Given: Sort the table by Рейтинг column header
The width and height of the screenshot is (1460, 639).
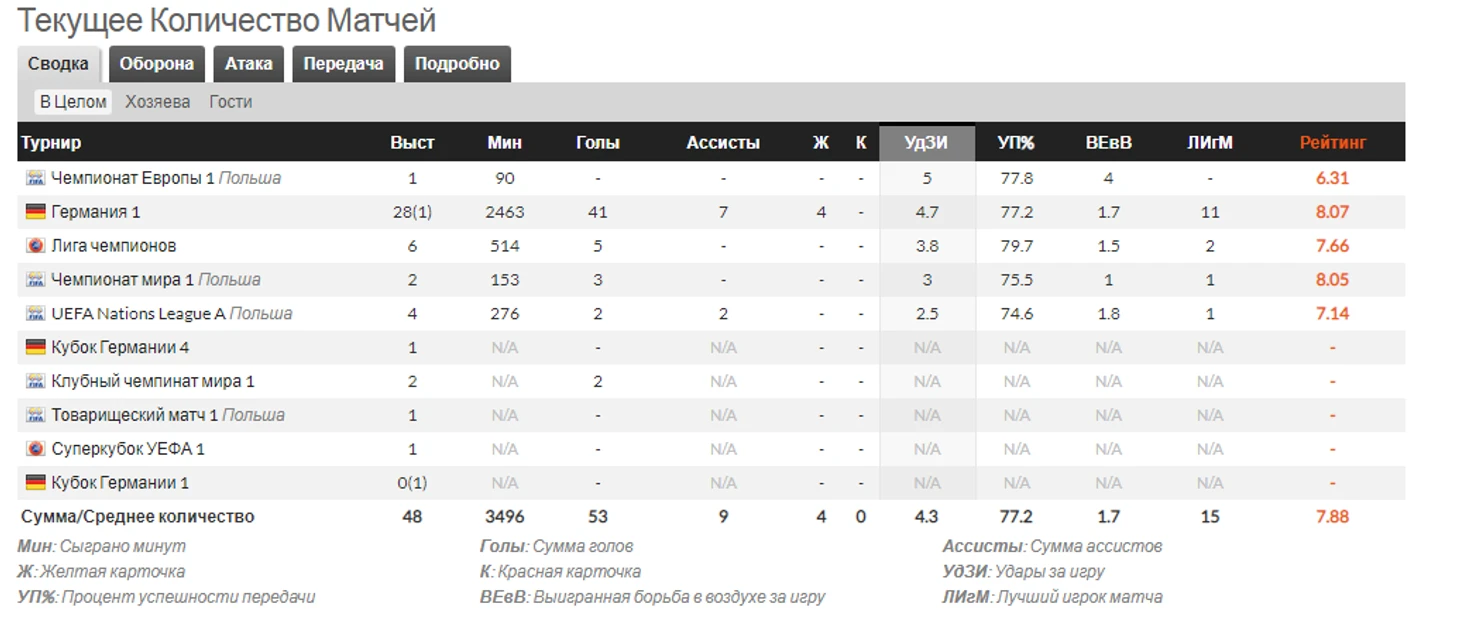Looking at the screenshot, I should point(1332,143).
